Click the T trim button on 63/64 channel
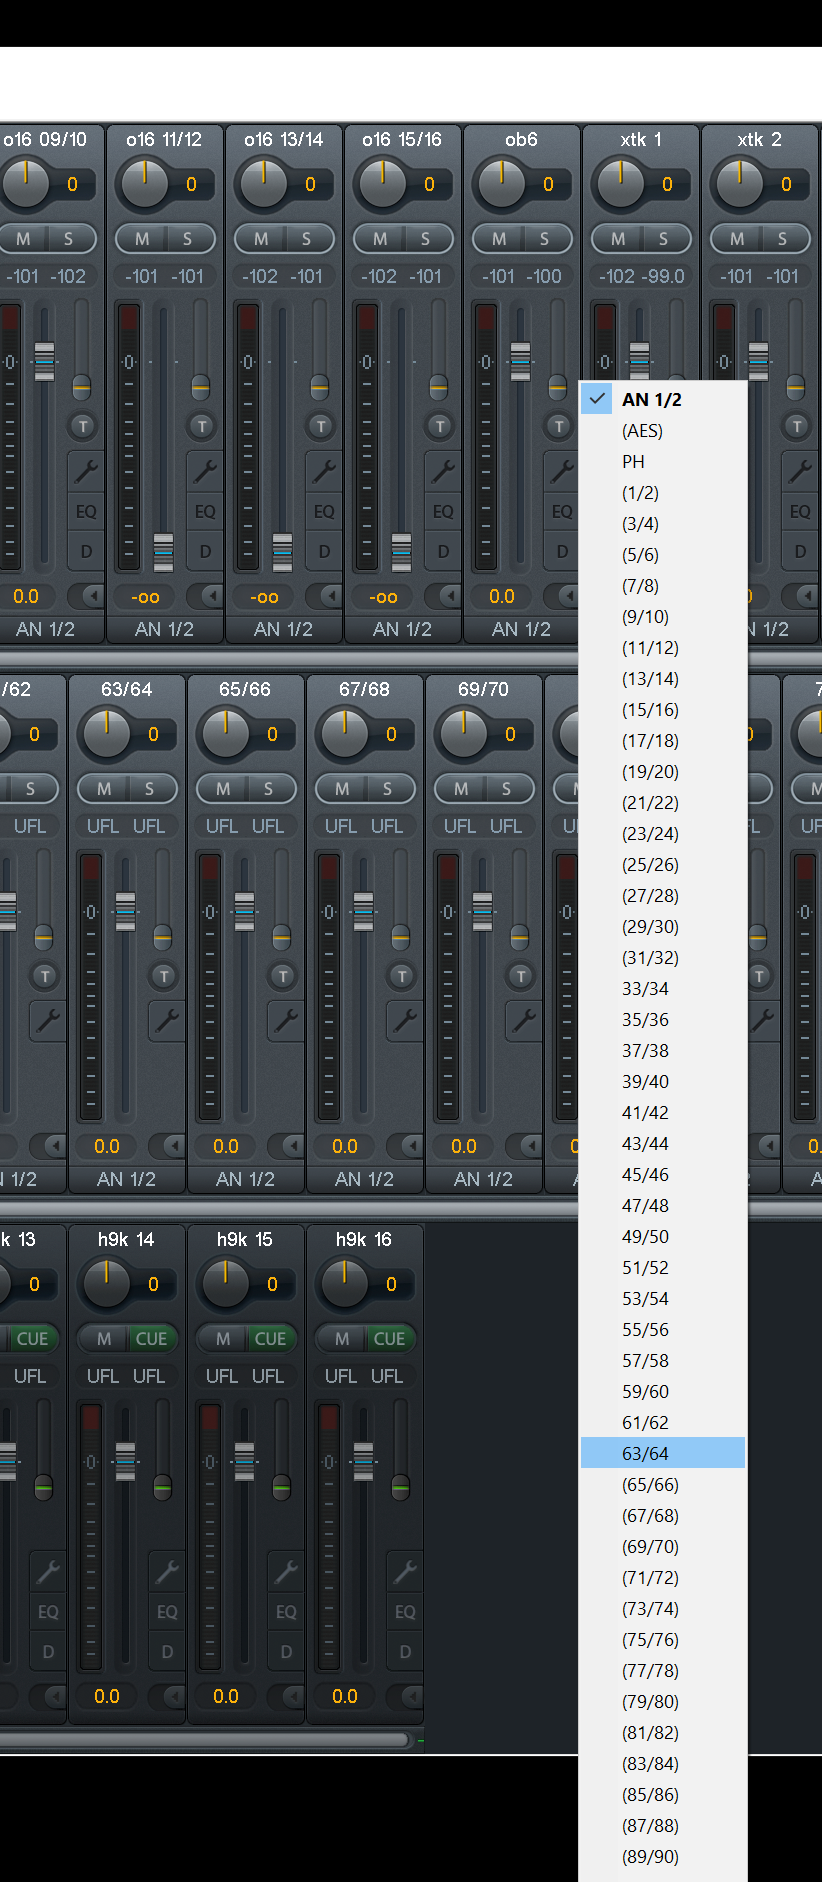 (x=164, y=976)
